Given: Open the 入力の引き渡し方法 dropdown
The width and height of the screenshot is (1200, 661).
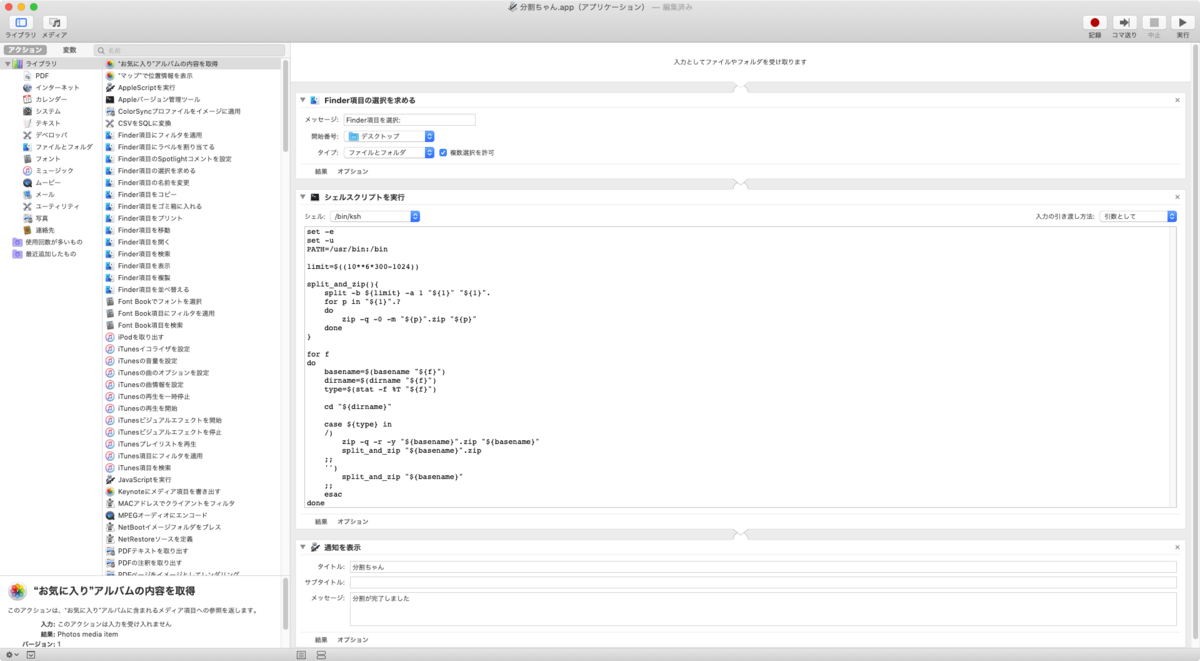Looking at the screenshot, I should (1138, 216).
